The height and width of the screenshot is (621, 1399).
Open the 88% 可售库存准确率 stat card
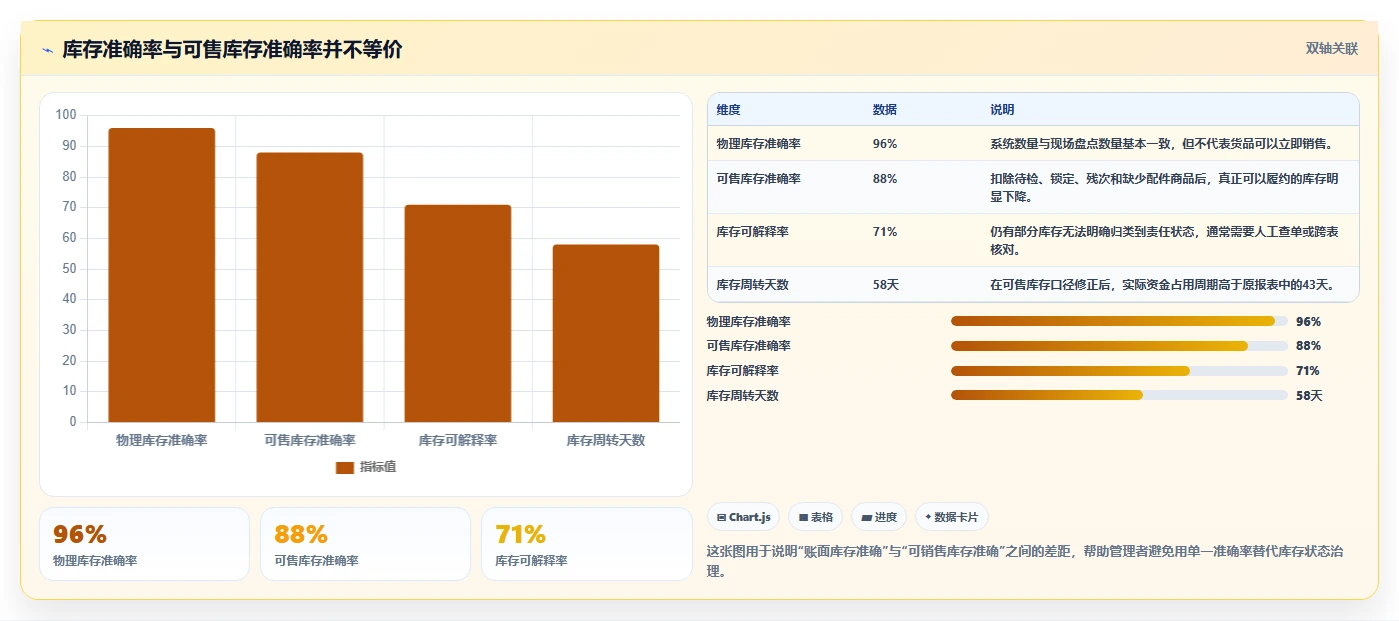pyautogui.click(x=365, y=544)
